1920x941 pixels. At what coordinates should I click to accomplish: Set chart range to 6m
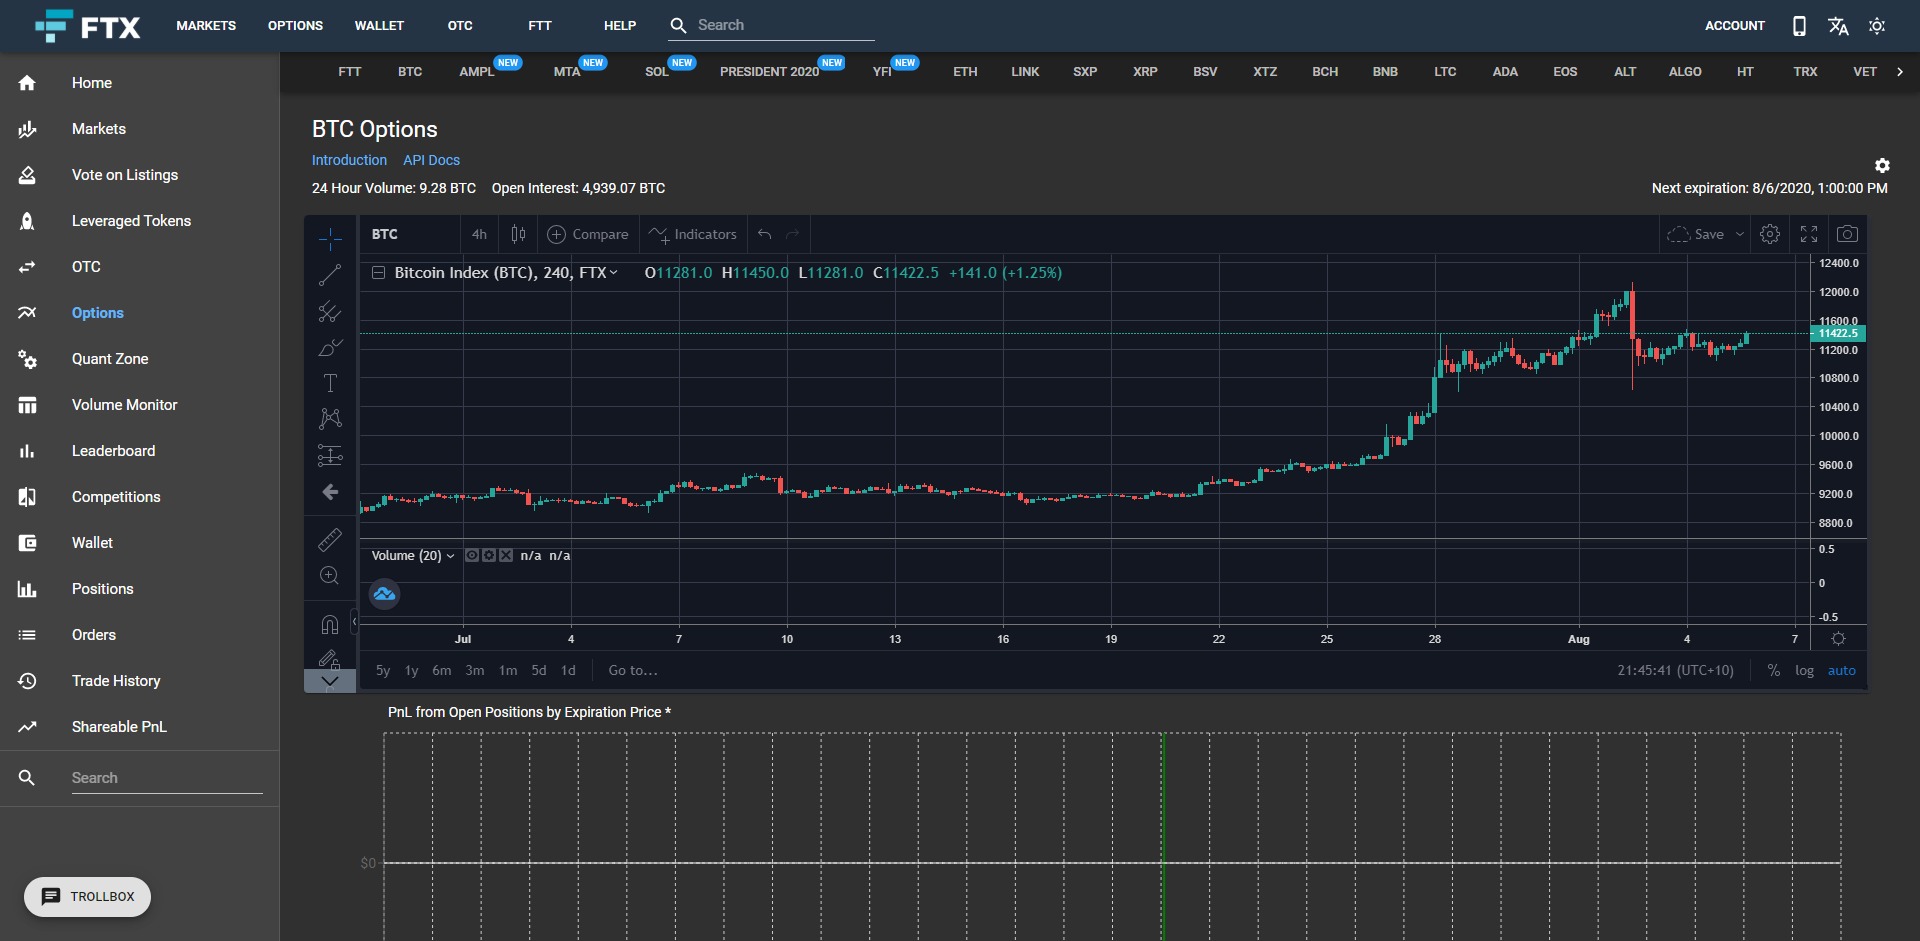[442, 671]
